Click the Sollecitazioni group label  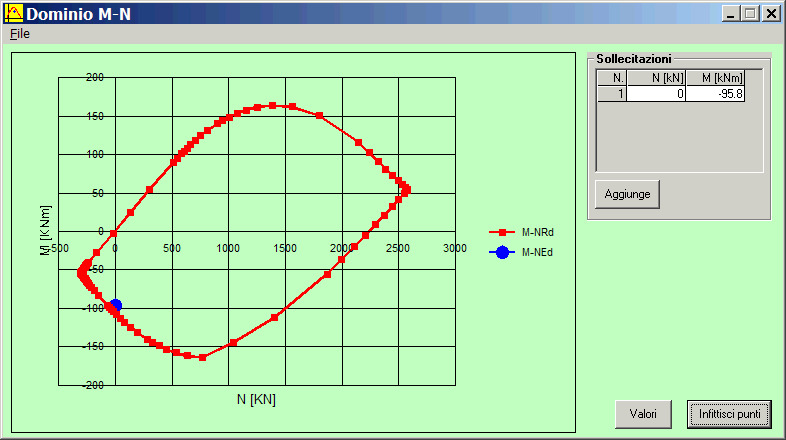[x=634, y=59]
